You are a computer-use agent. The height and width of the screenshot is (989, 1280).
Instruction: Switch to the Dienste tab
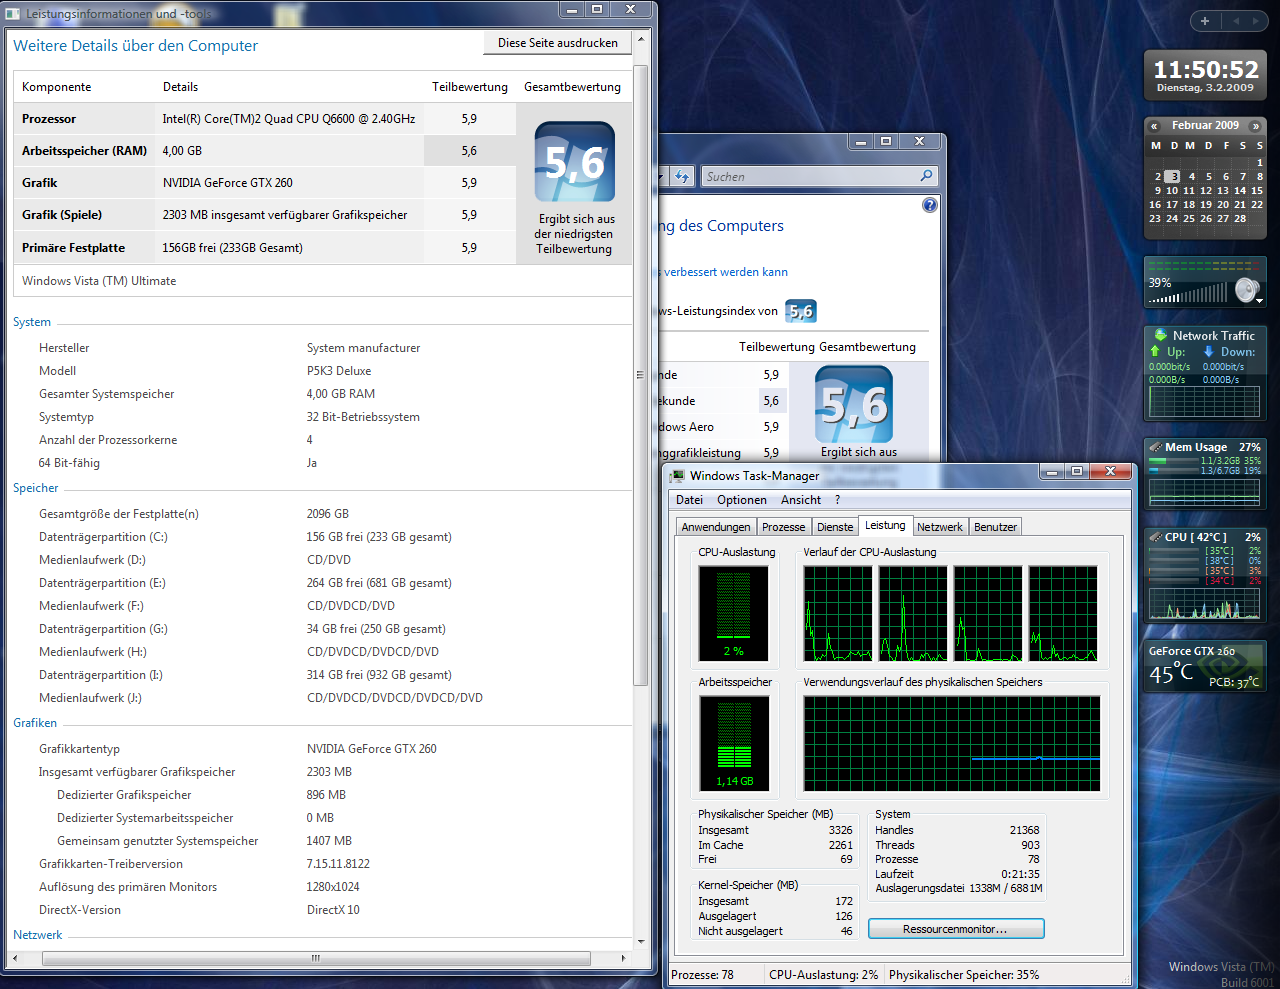point(835,527)
